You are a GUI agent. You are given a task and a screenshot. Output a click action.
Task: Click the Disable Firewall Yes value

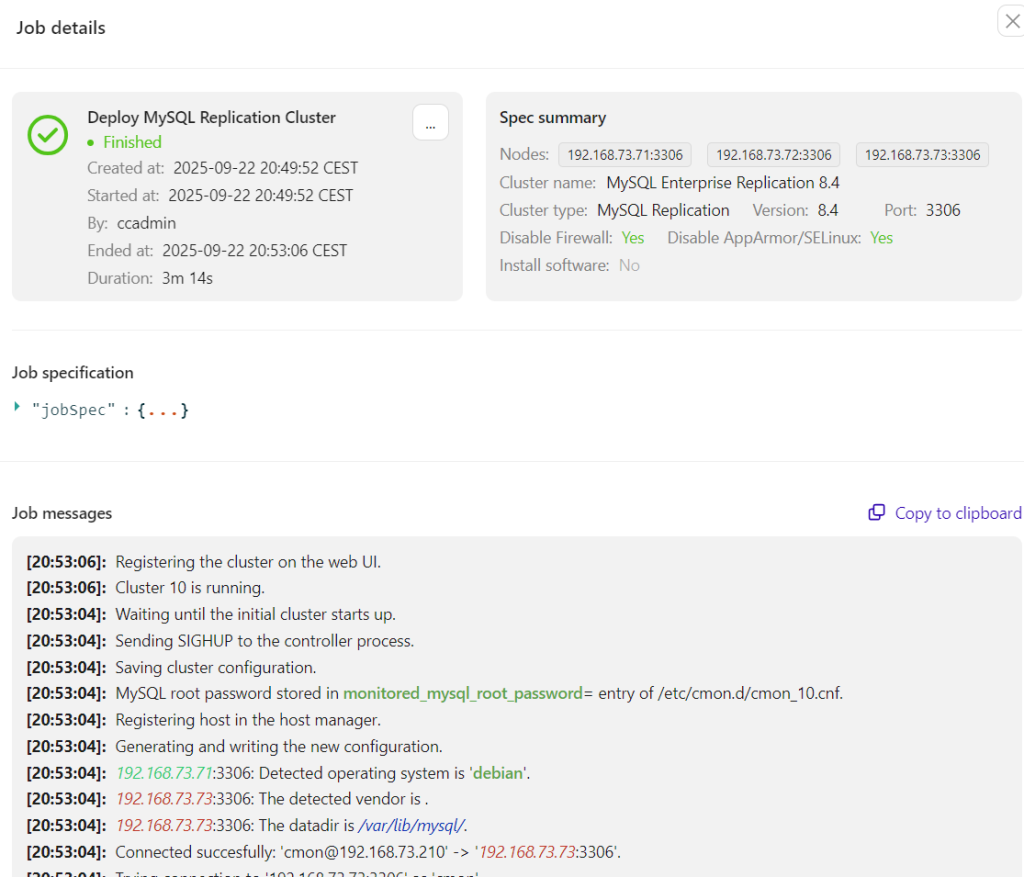(632, 238)
